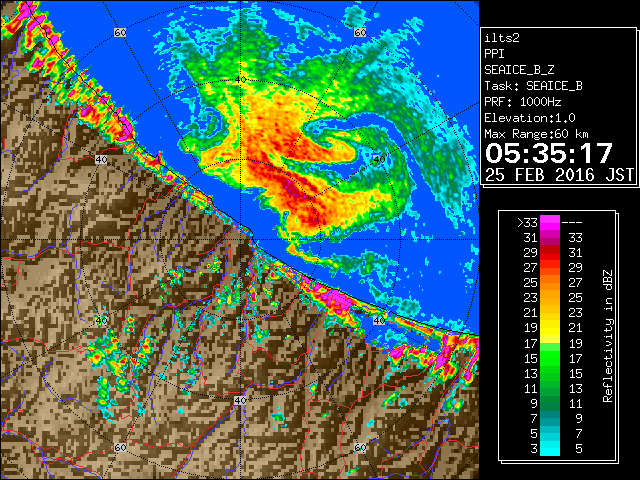The image size is (640, 480).
Task: Click the 60 km ring label in northeast
Action: [360, 32]
